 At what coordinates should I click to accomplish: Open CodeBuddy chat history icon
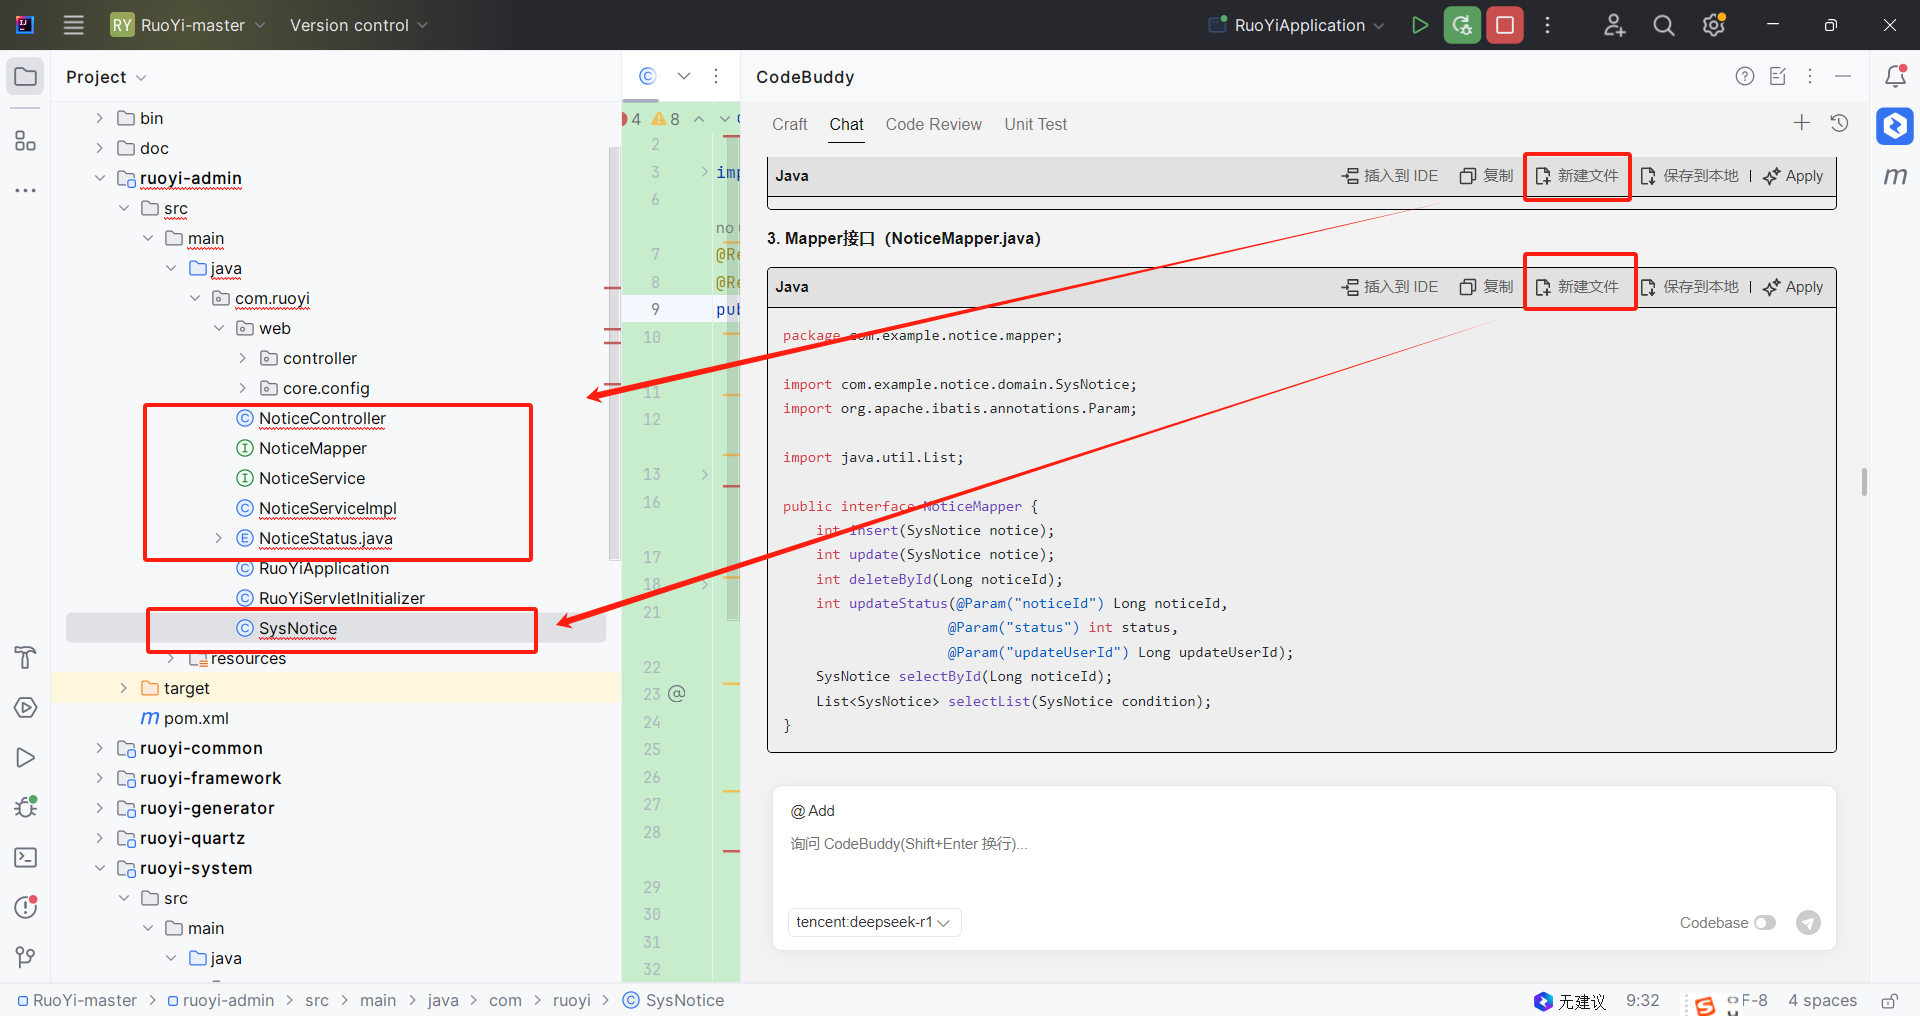tap(1839, 122)
